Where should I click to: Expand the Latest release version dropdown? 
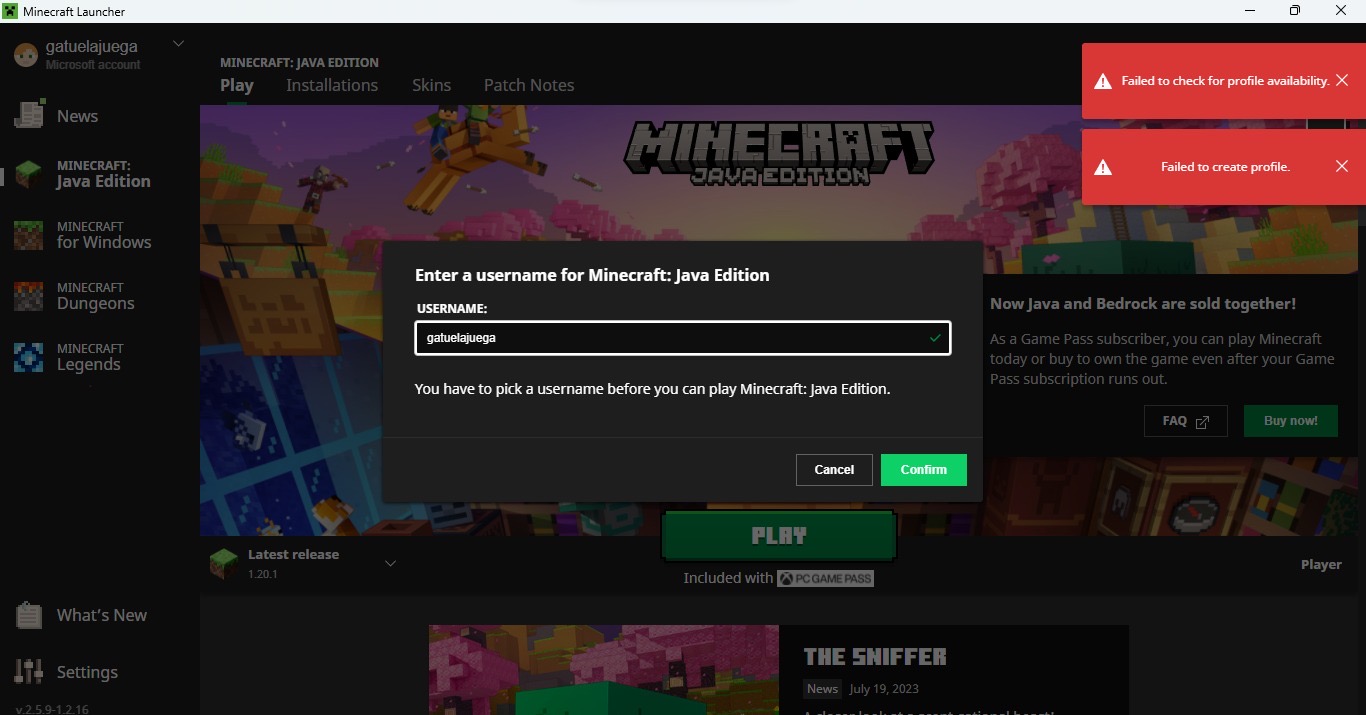391,563
